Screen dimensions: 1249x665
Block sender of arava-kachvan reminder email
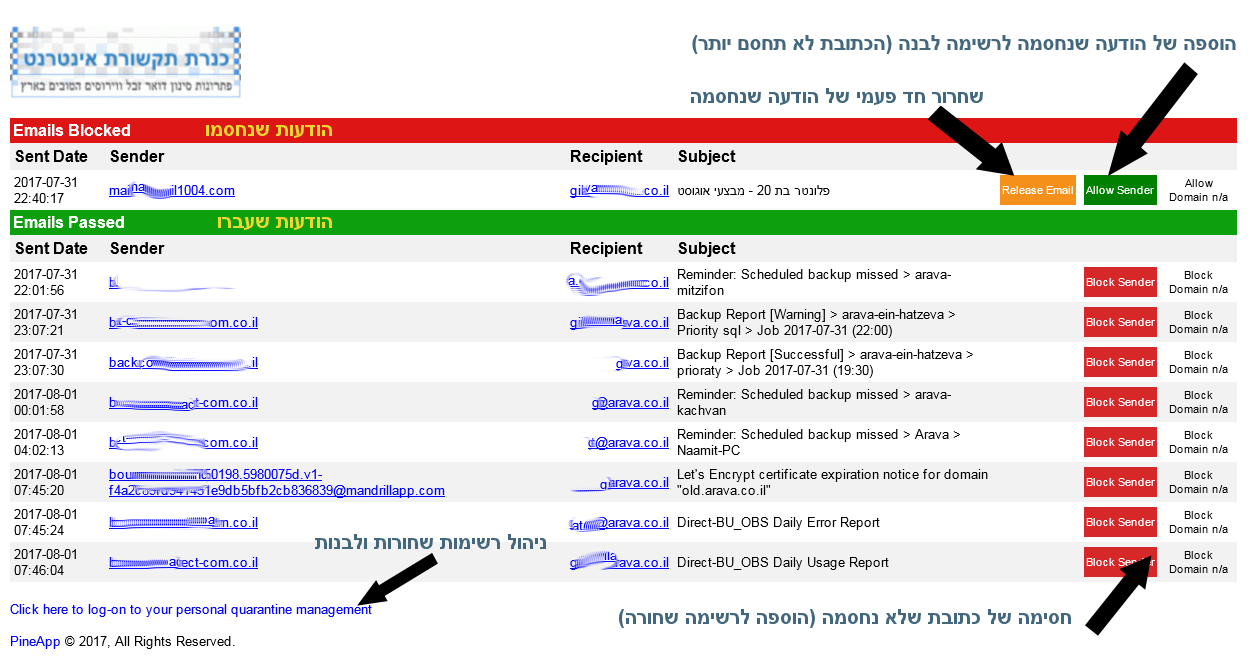1120,402
